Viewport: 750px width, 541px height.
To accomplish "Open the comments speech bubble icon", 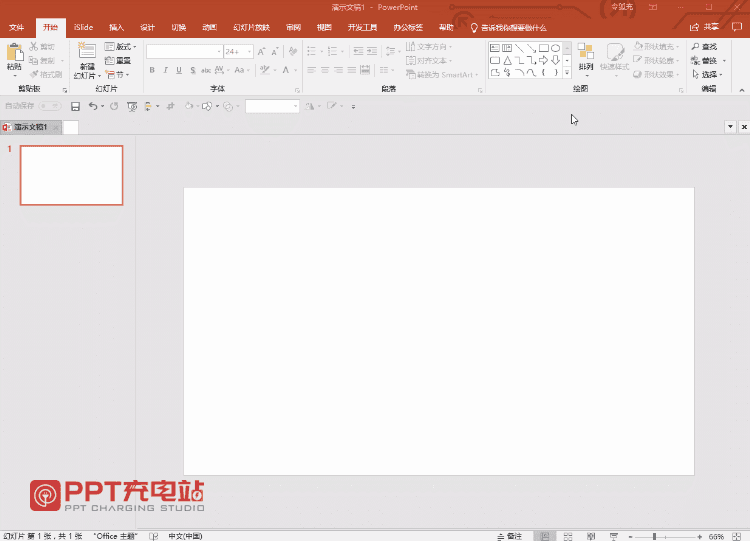I will pos(737,27).
